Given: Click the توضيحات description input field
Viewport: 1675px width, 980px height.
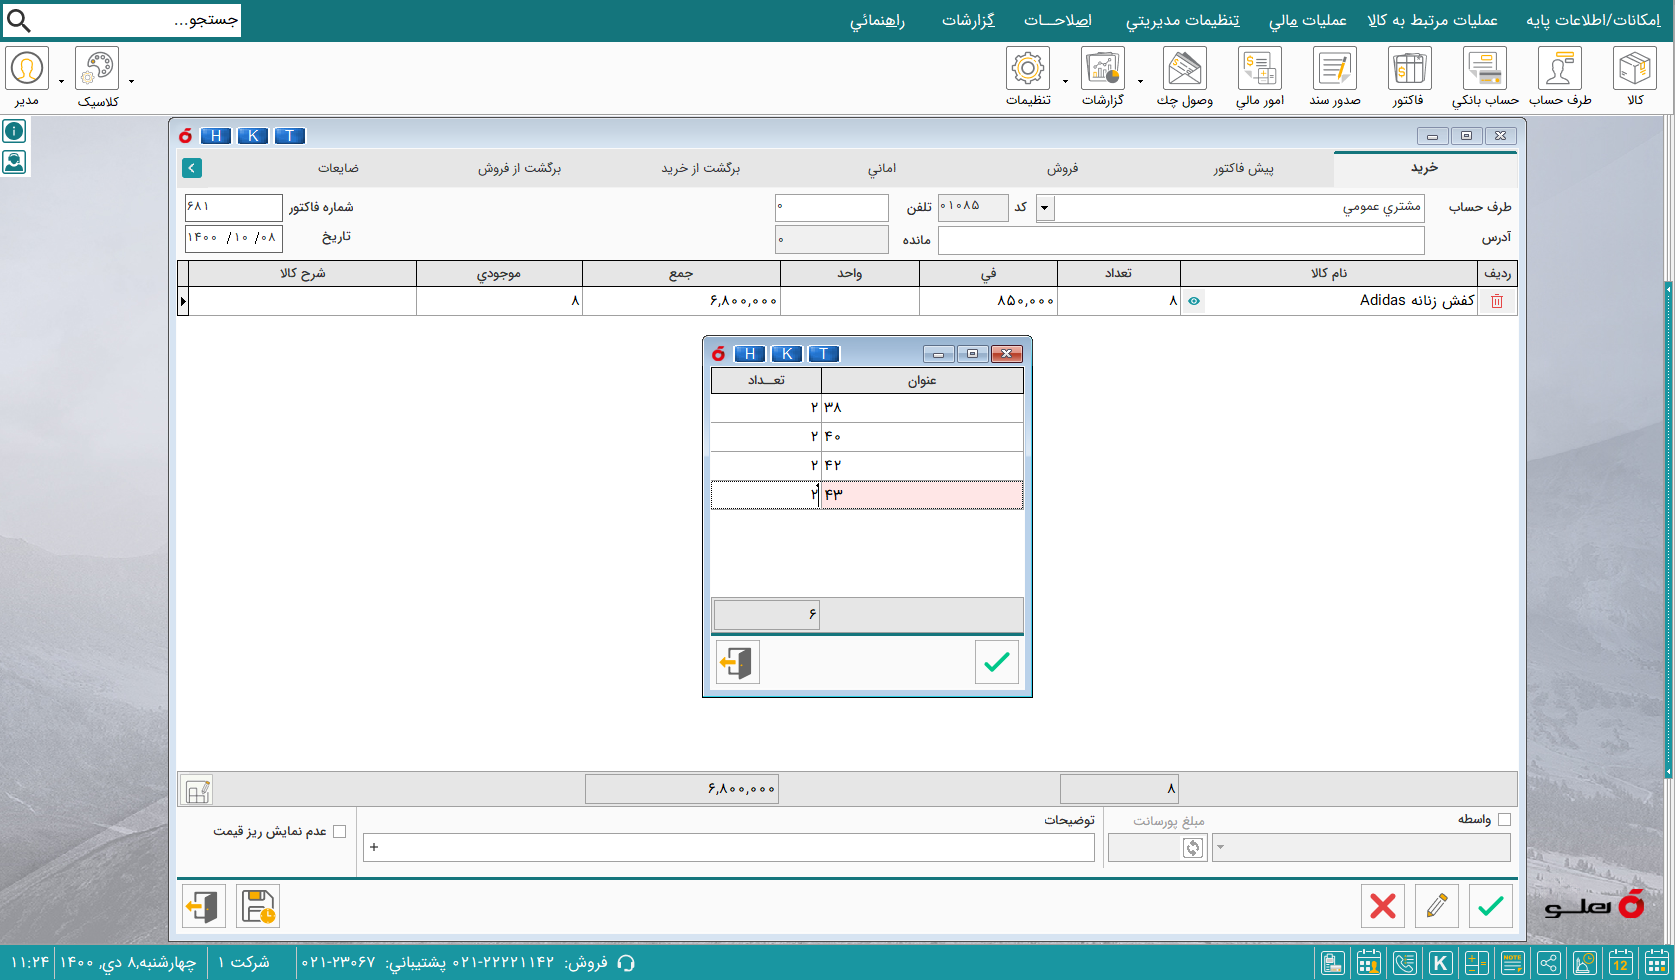Looking at the screenshot, I should pos(728,847).
